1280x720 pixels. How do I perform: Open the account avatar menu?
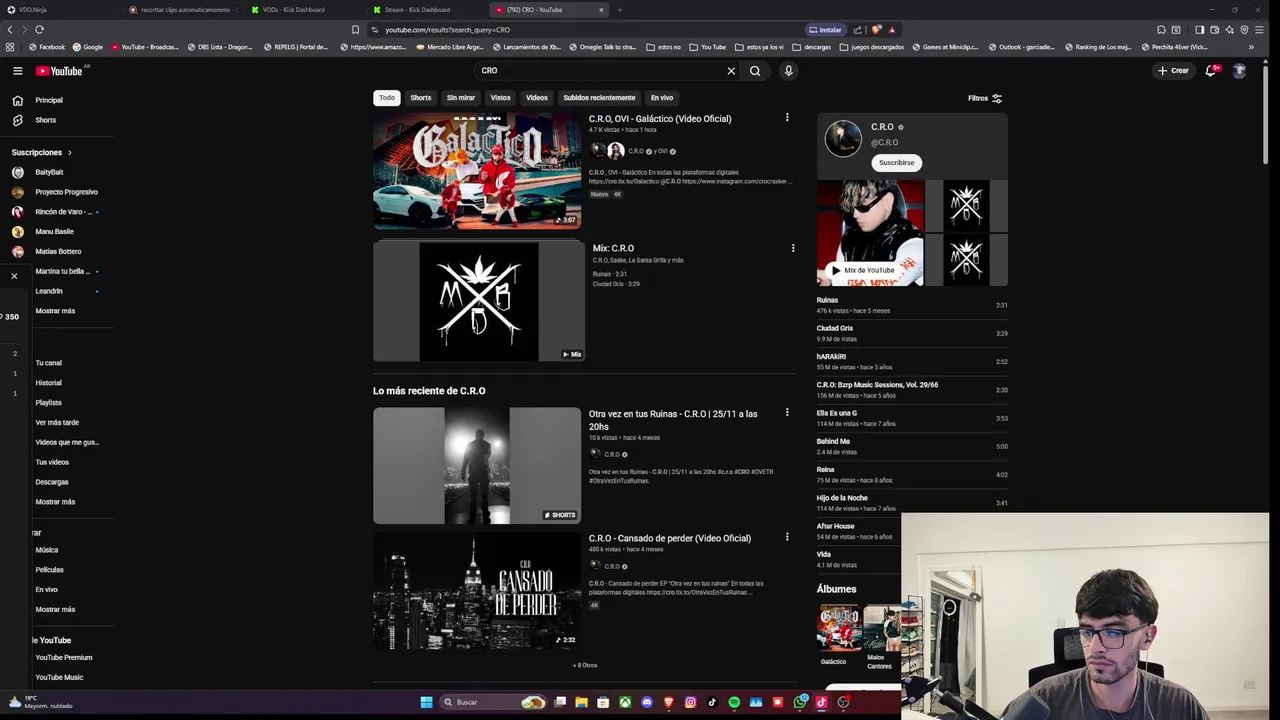click(x=1239, y=71)
